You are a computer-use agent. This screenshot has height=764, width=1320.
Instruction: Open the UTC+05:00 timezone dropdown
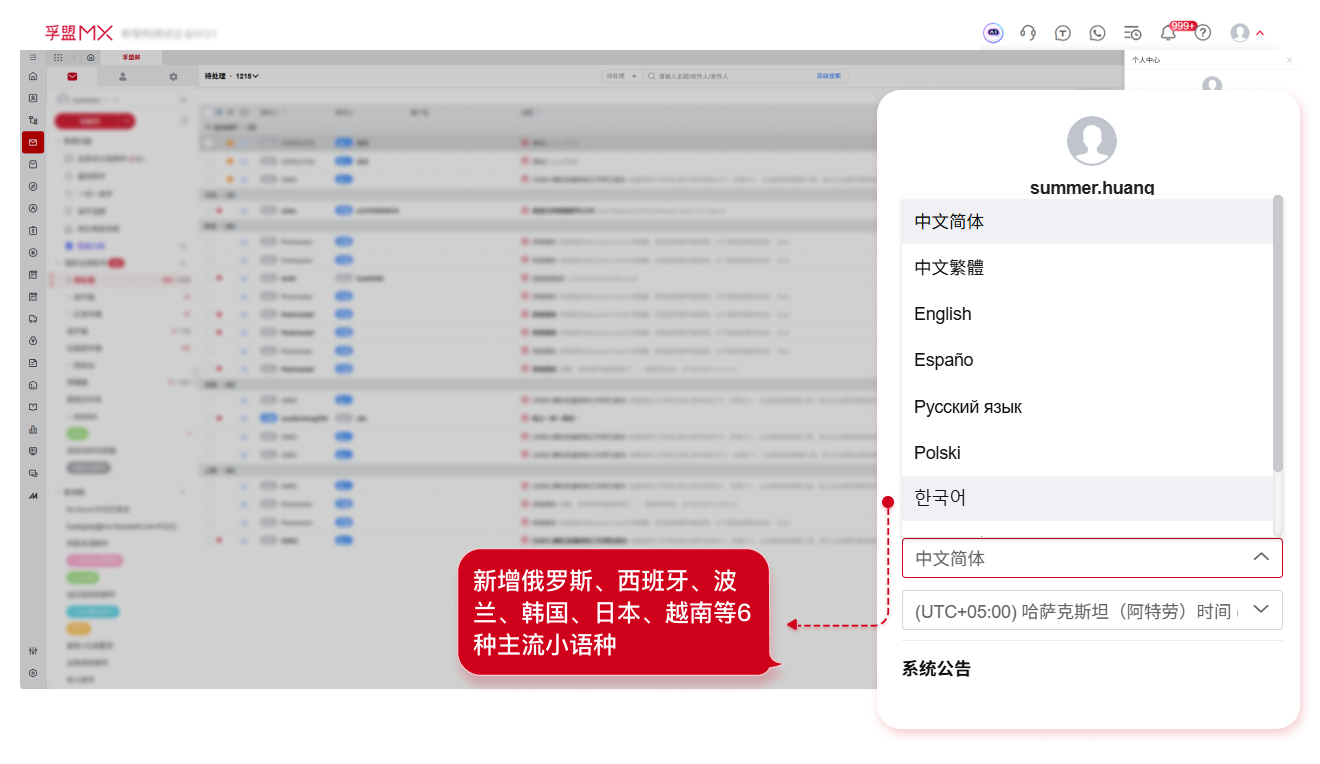[1092, 610]
